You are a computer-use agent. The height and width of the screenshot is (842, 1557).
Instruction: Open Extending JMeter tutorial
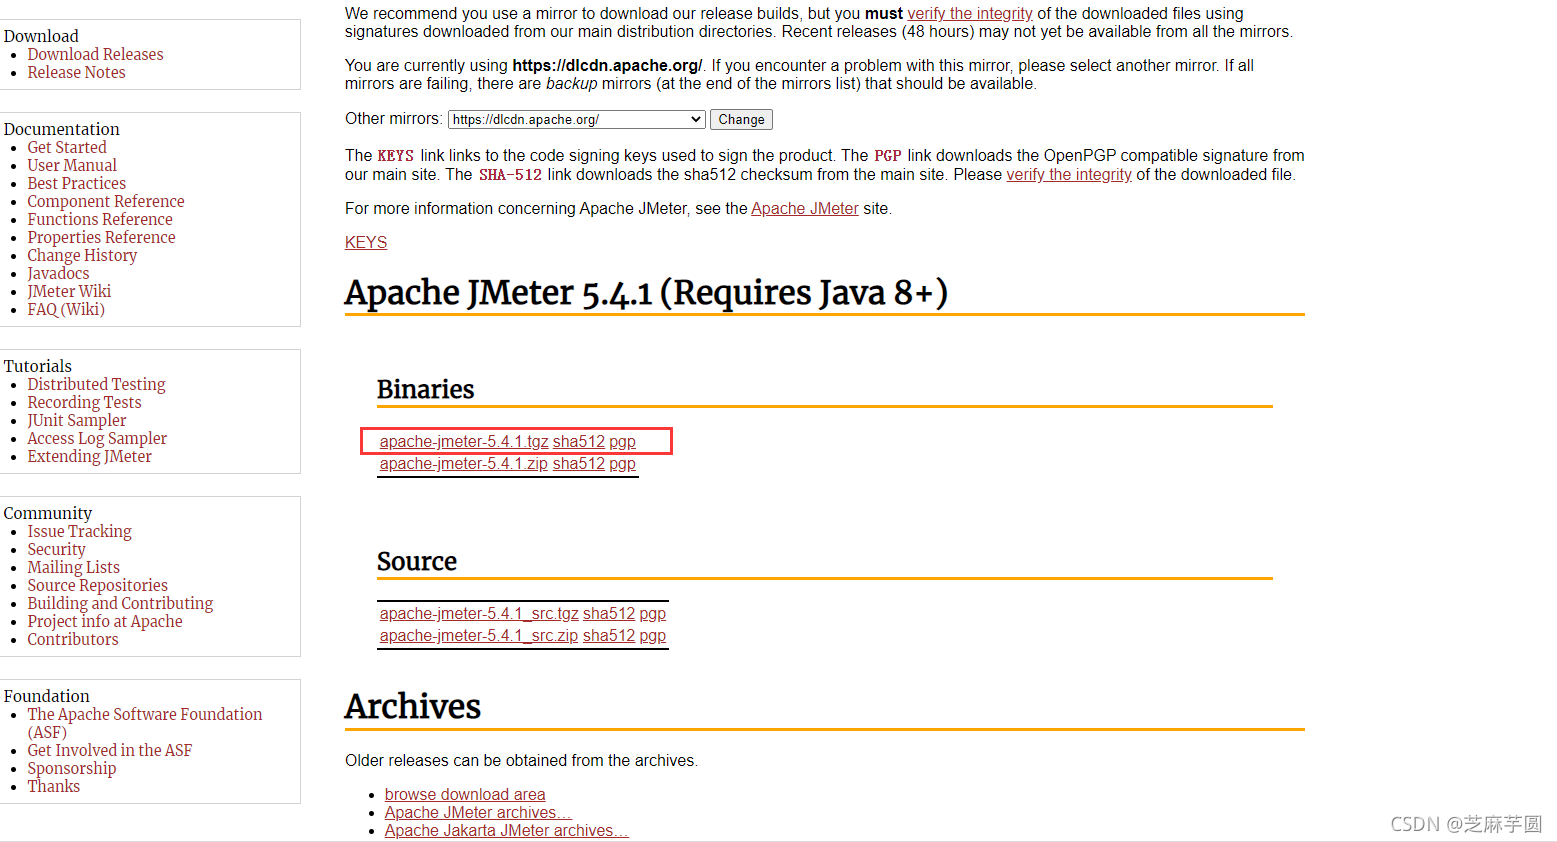pos(89,456)
